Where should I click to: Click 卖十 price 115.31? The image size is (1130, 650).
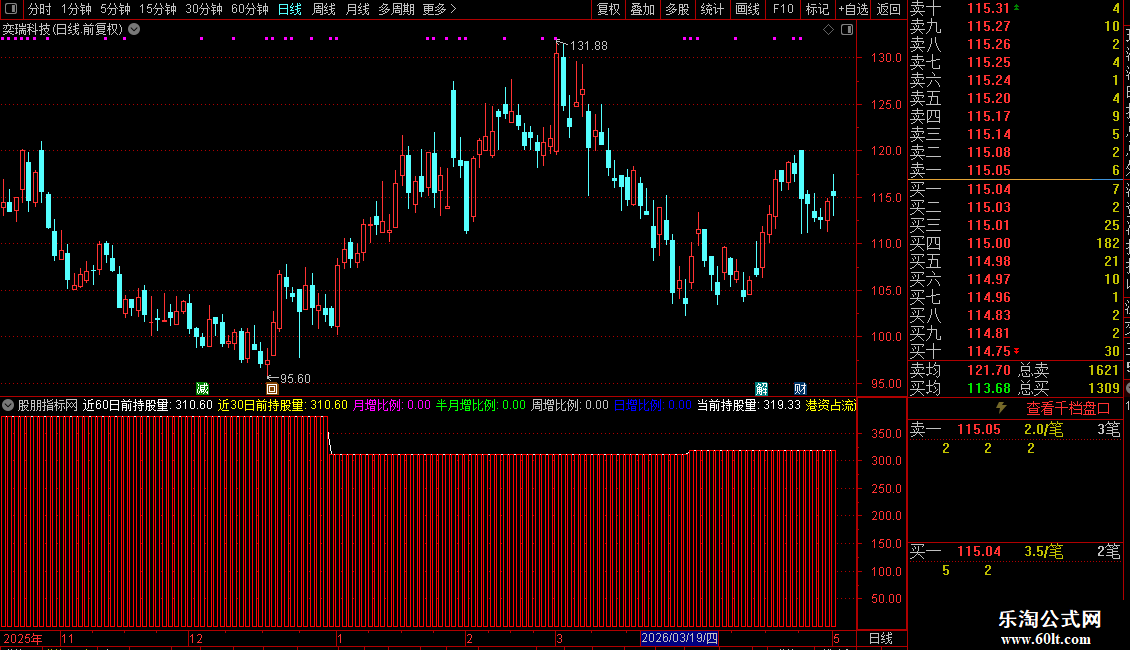click(989, 9)
